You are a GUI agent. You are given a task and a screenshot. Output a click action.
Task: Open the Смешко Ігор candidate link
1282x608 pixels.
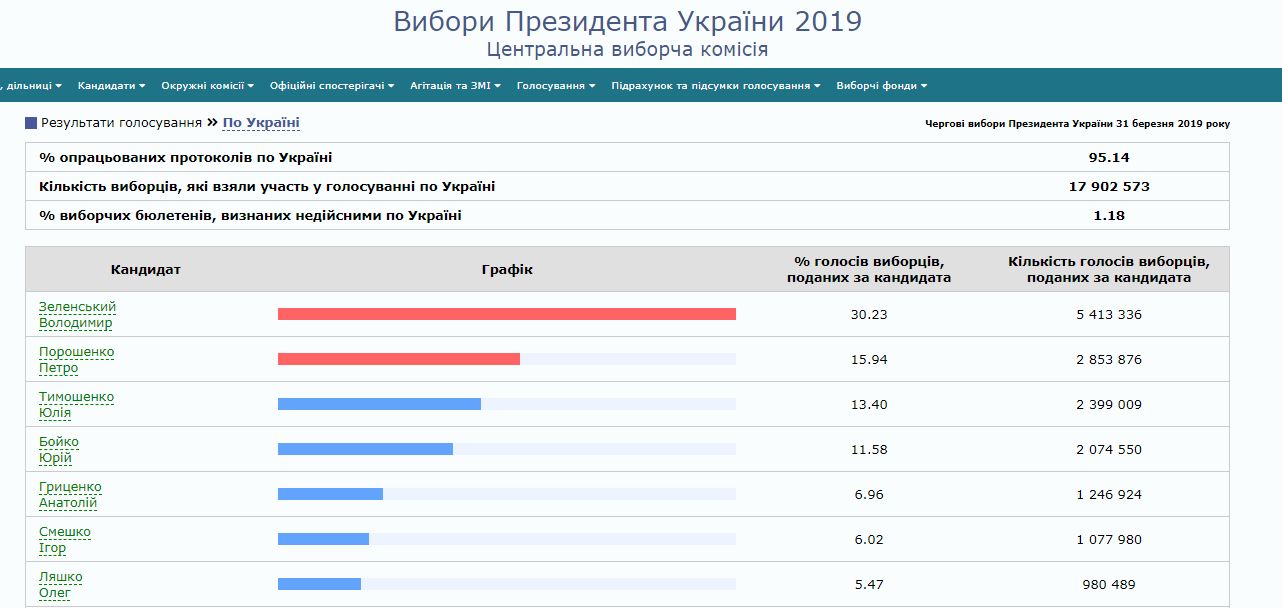(x=64, y=540)
